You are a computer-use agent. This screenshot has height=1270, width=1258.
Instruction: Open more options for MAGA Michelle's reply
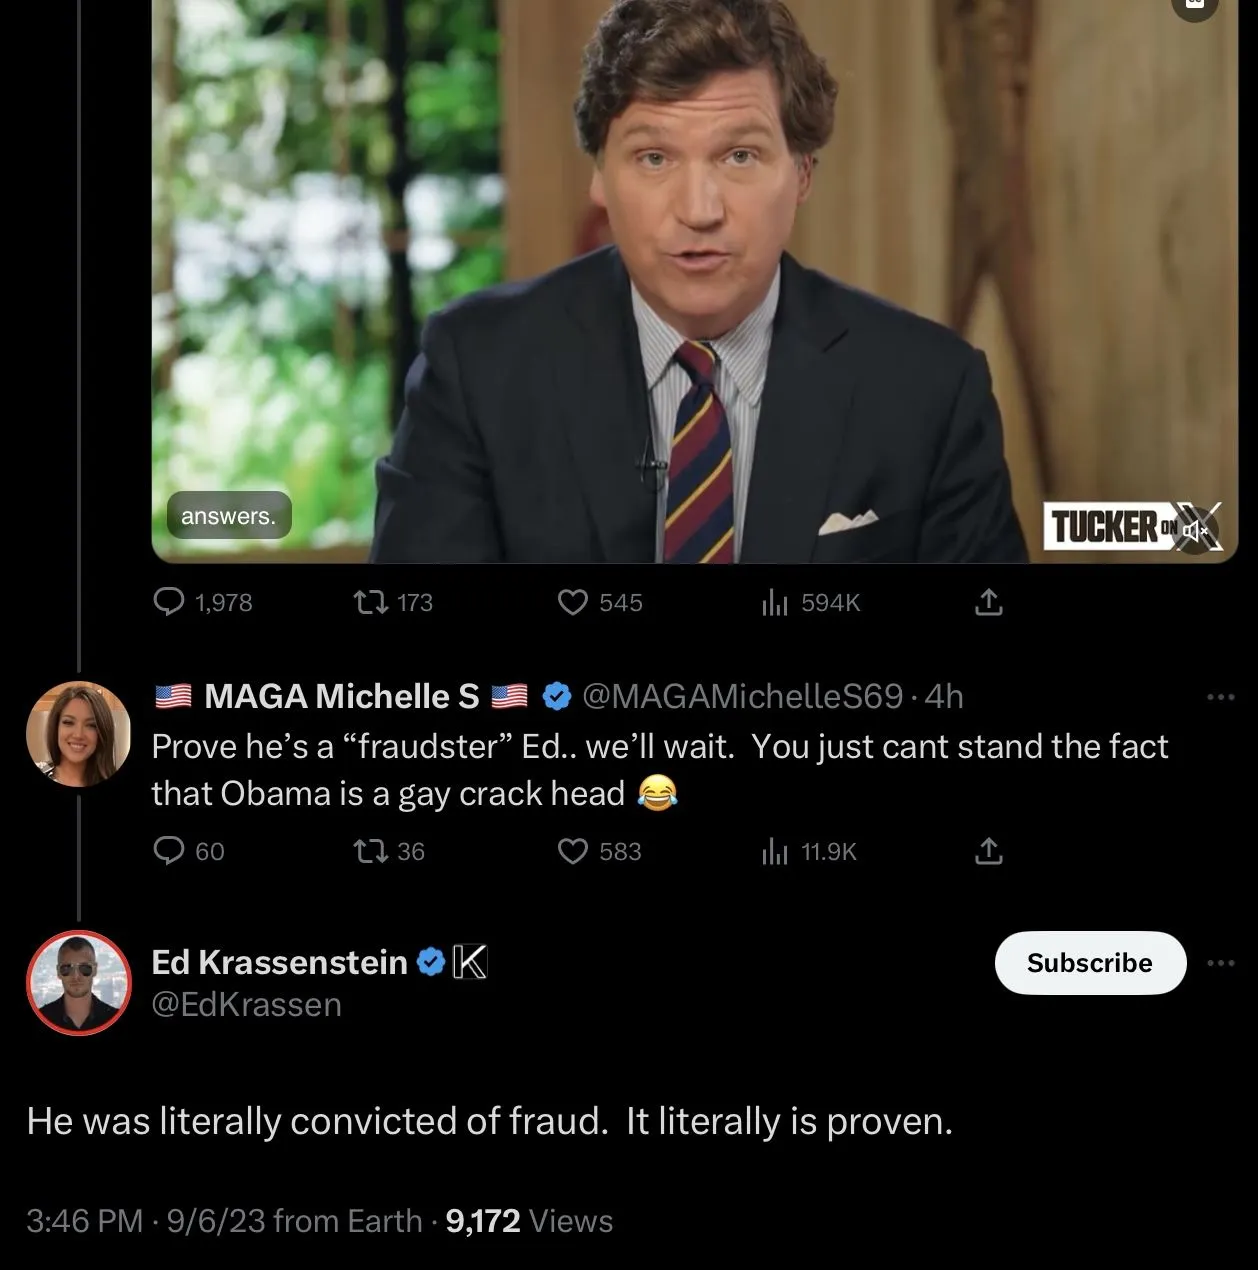pyautogui.click(x=1220, y=697)
